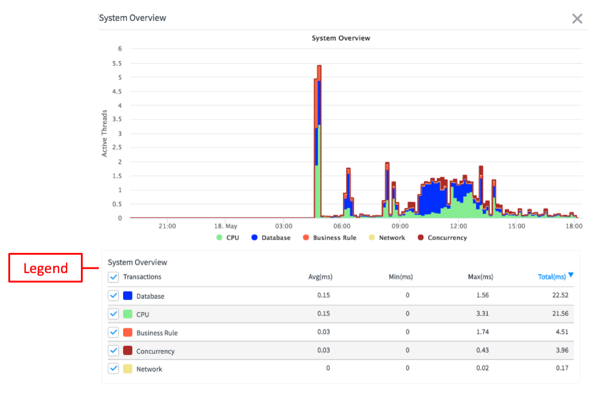Toggle CPU series in chart legend
The height and width of the screenshot is (400, 600).
click(228, 238)
